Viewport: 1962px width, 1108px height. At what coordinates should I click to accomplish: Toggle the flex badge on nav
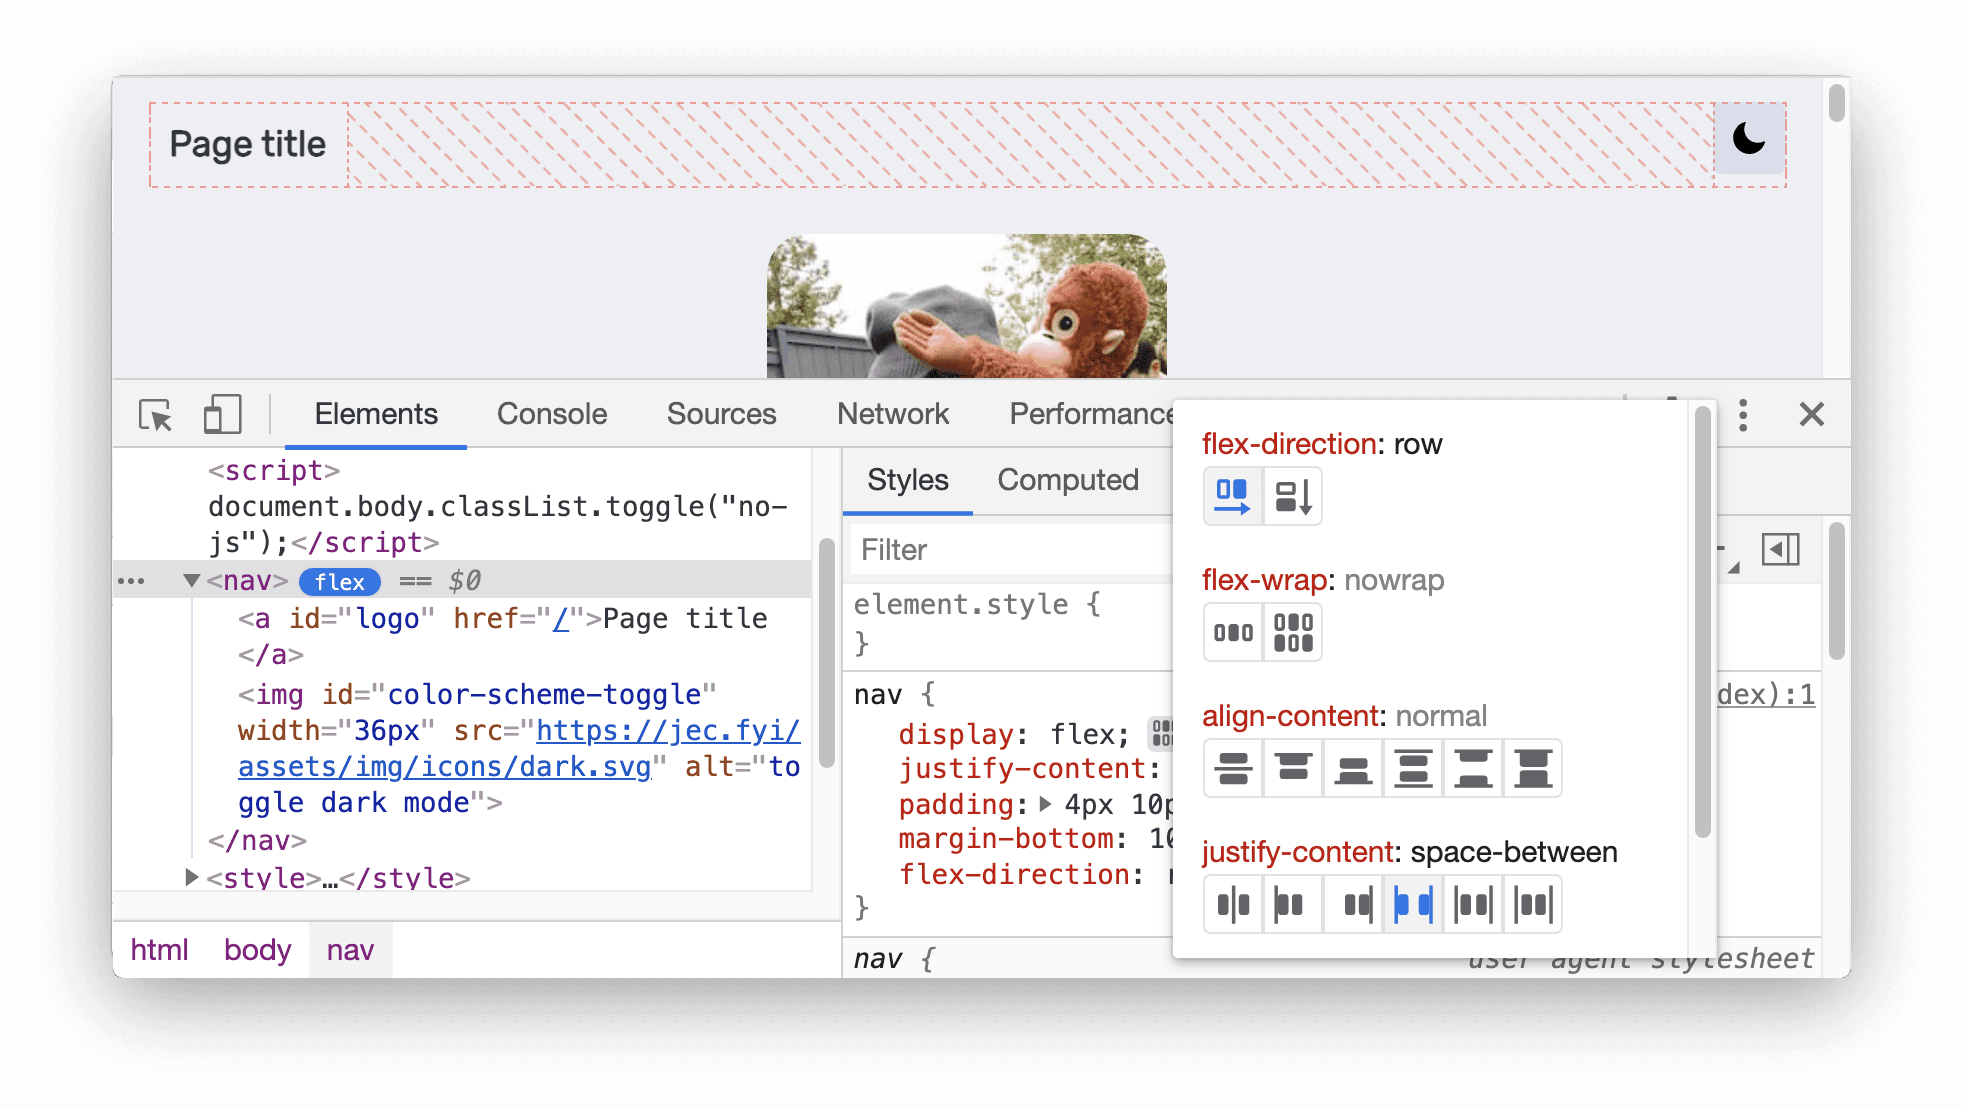point(337,581)
